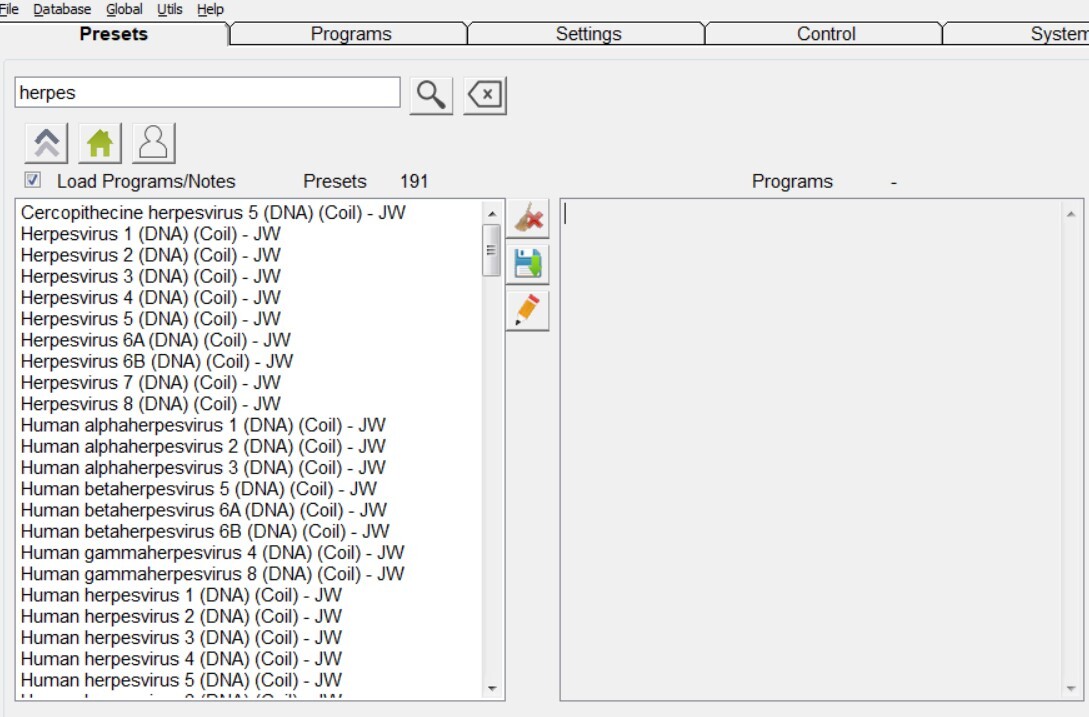Switch to the Programs tab
1089x717 pixels.
click(351, 33)
